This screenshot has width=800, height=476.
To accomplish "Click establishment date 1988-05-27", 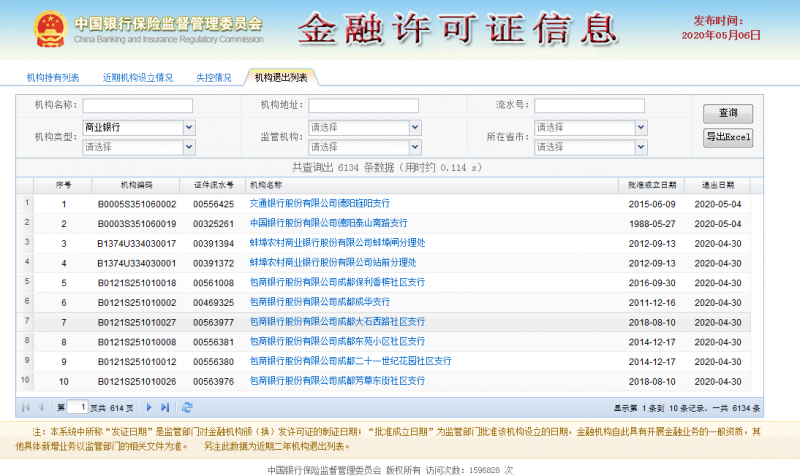I will pos(652,224).
